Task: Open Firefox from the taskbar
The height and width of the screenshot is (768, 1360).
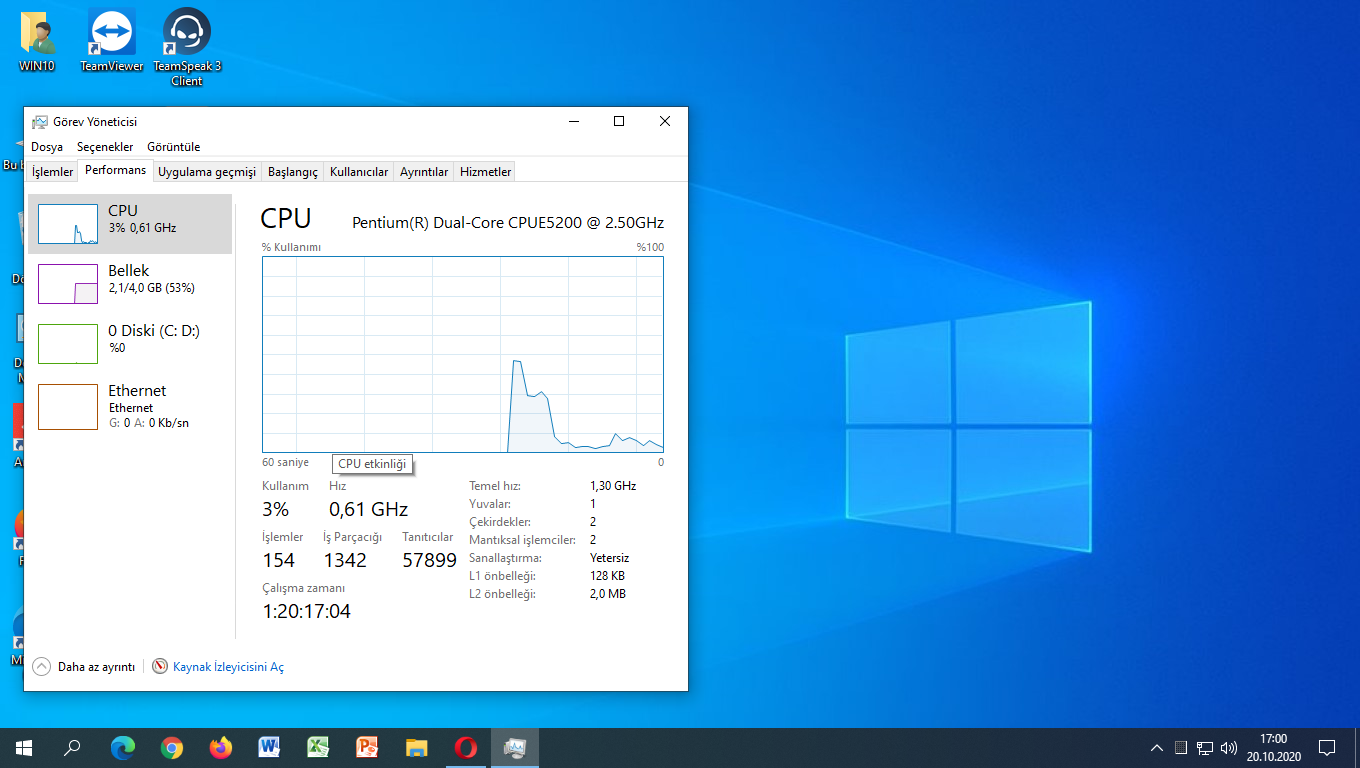Action: pos(221,747)
